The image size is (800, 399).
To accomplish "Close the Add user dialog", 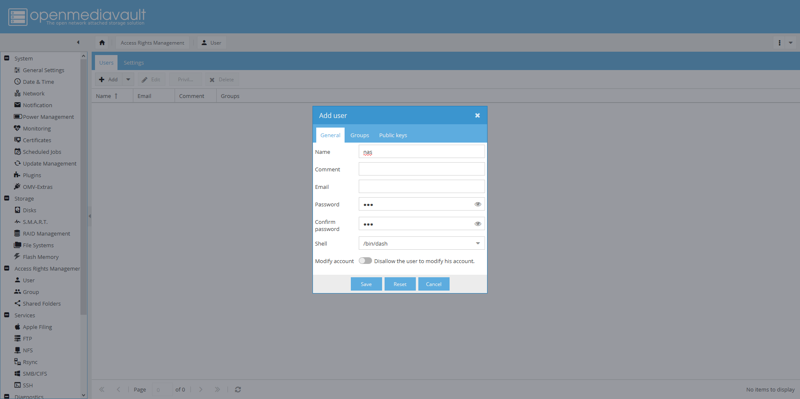I will pyautogui.click(x=478, y=115).
